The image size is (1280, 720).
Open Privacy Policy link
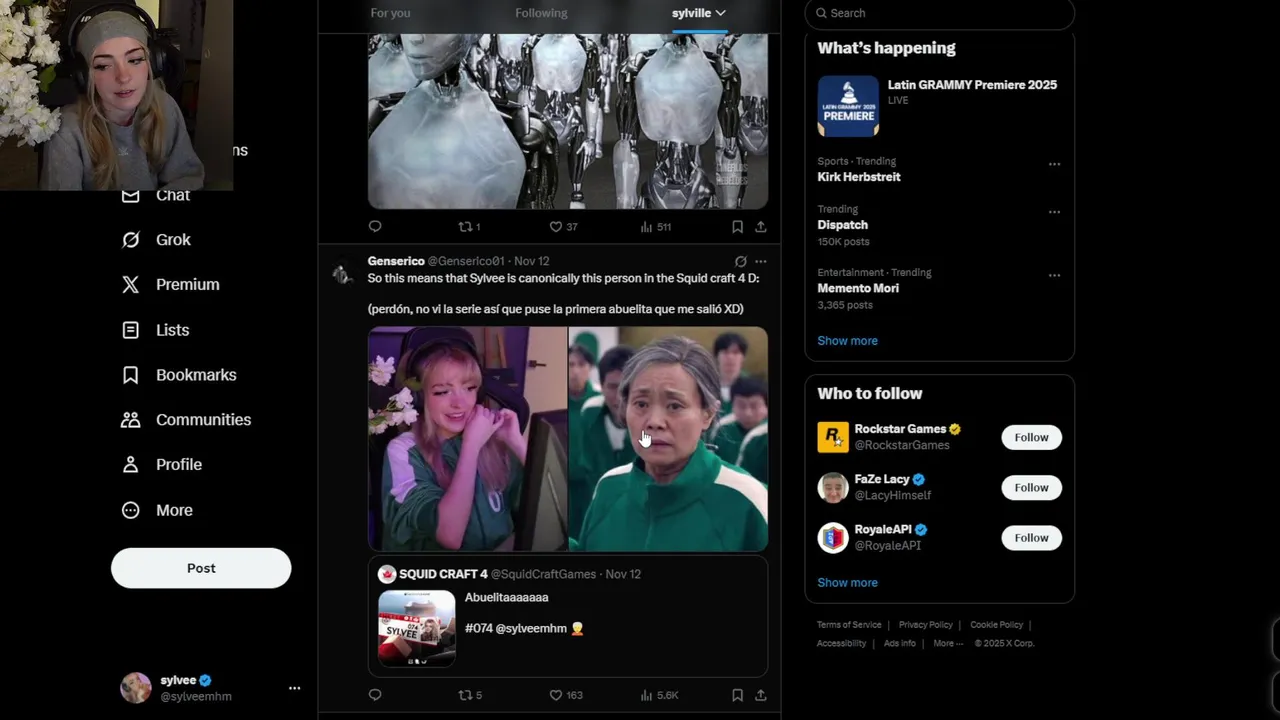[925, 625]
